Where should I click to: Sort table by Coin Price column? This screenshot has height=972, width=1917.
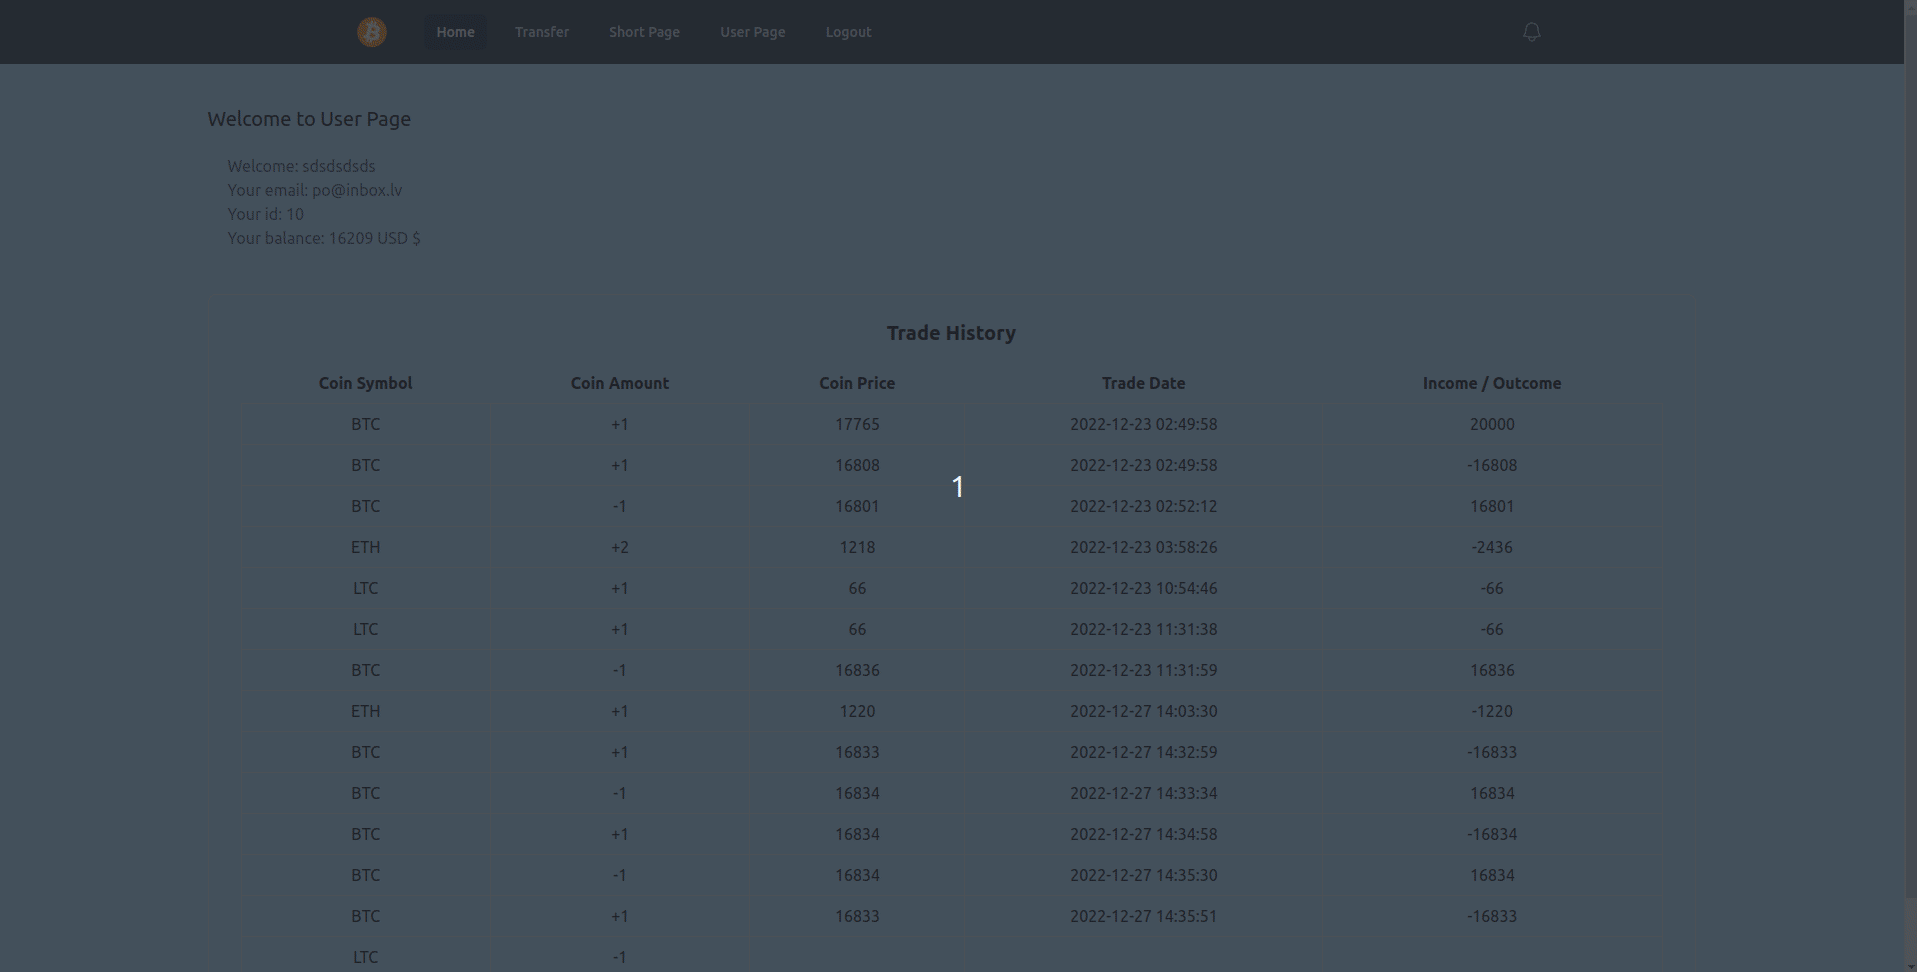[856, 383]
